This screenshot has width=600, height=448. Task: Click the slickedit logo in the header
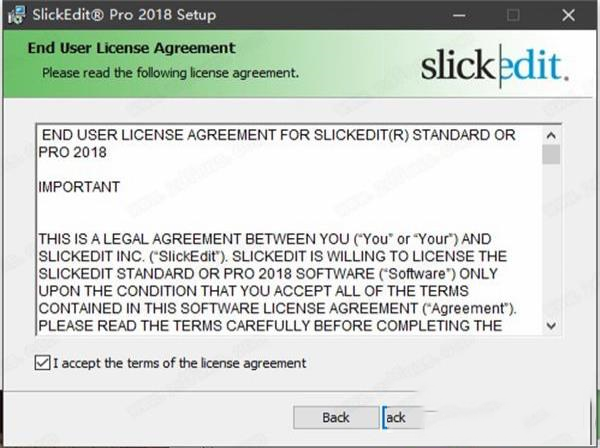coord(495,66)
